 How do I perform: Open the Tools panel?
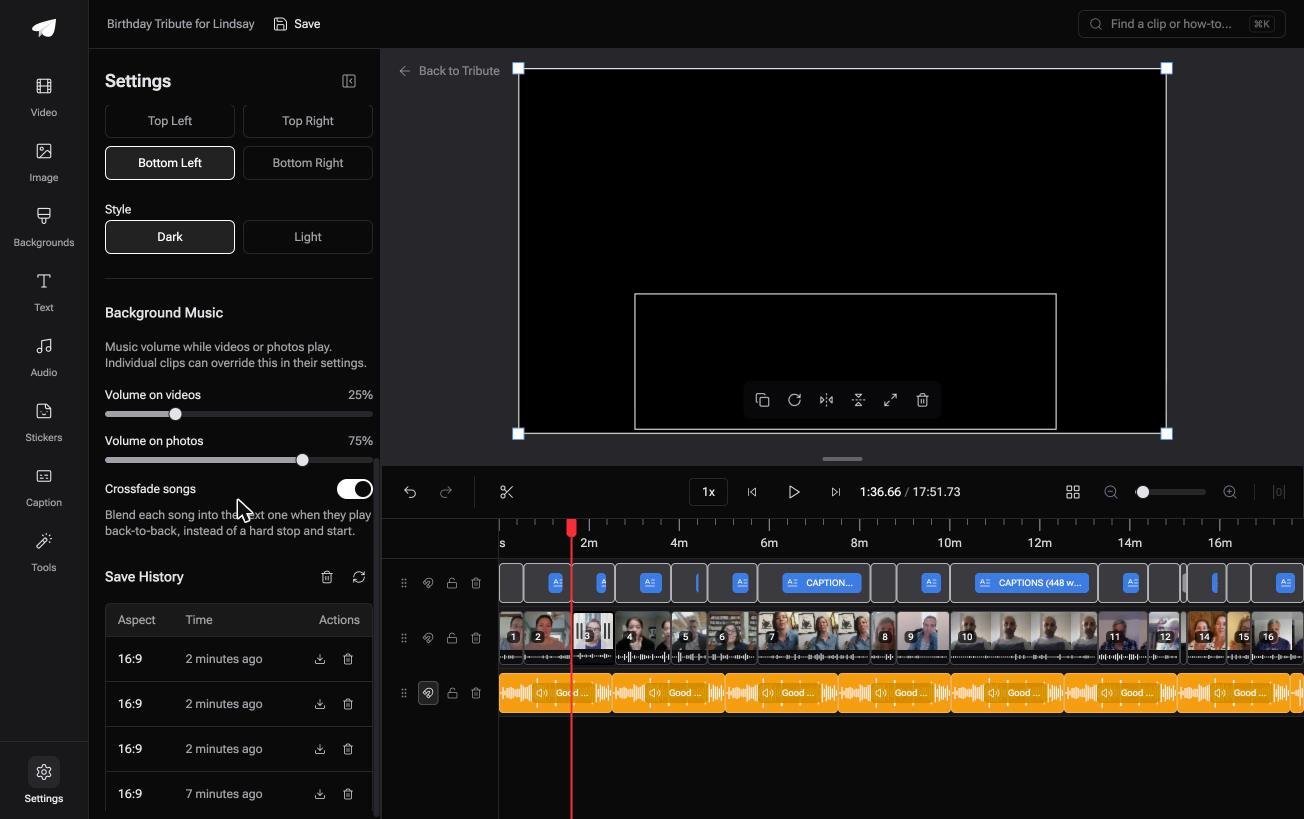pos(44,553)
